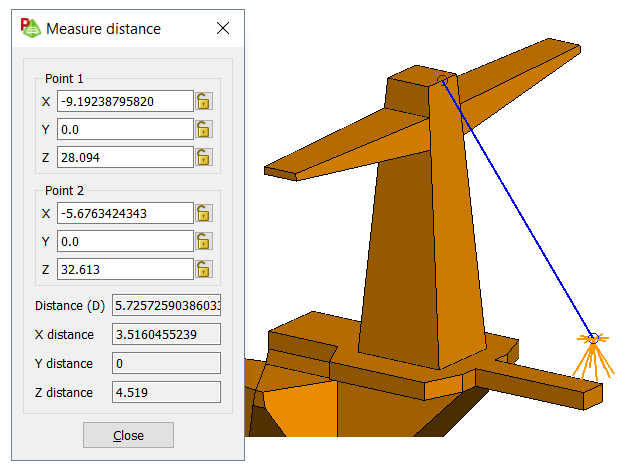This screenshot has height=470, width=637.
Task: Select the Point 1 Y value field
Action: pyautogui.click(x=125, y=129)
